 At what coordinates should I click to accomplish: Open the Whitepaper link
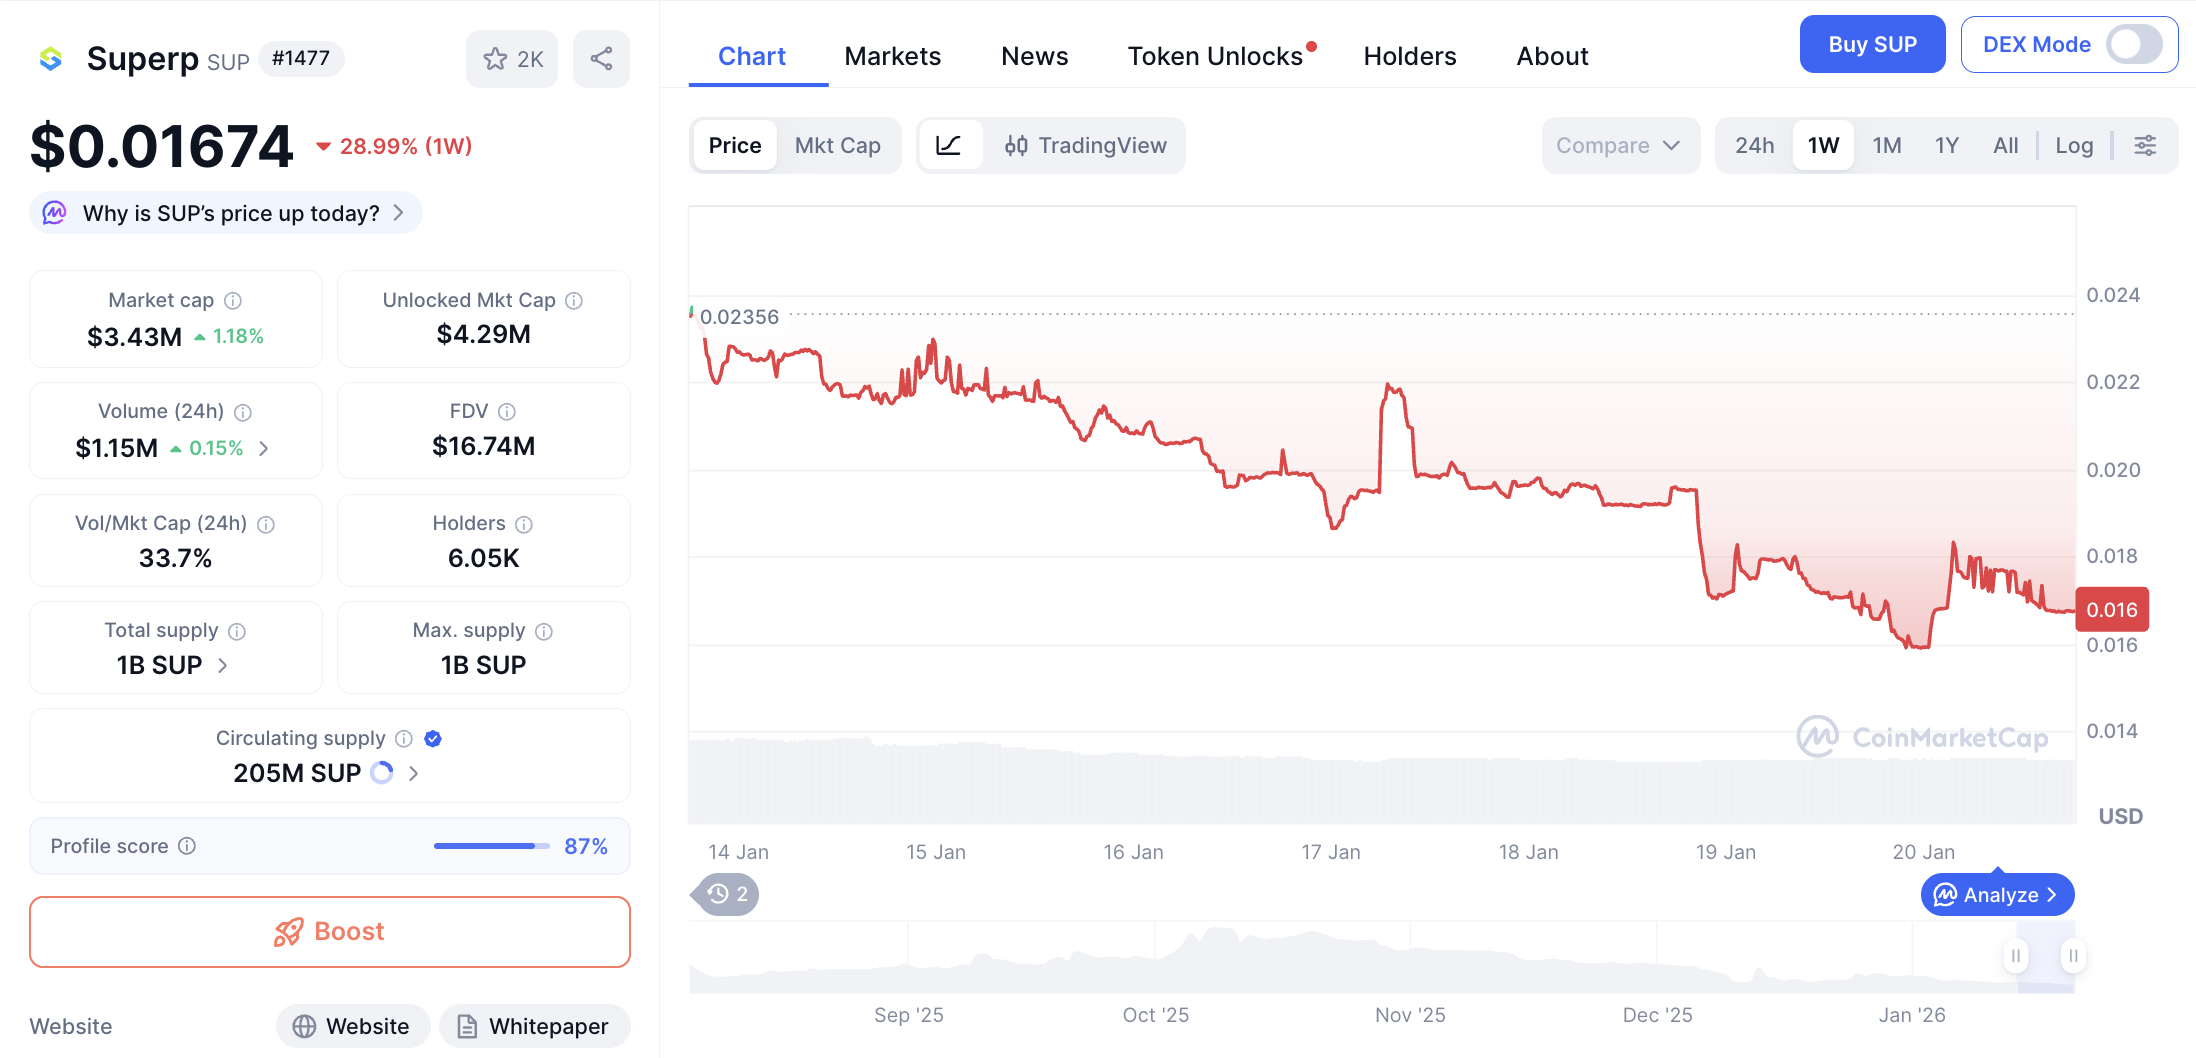pos(534,1026)
